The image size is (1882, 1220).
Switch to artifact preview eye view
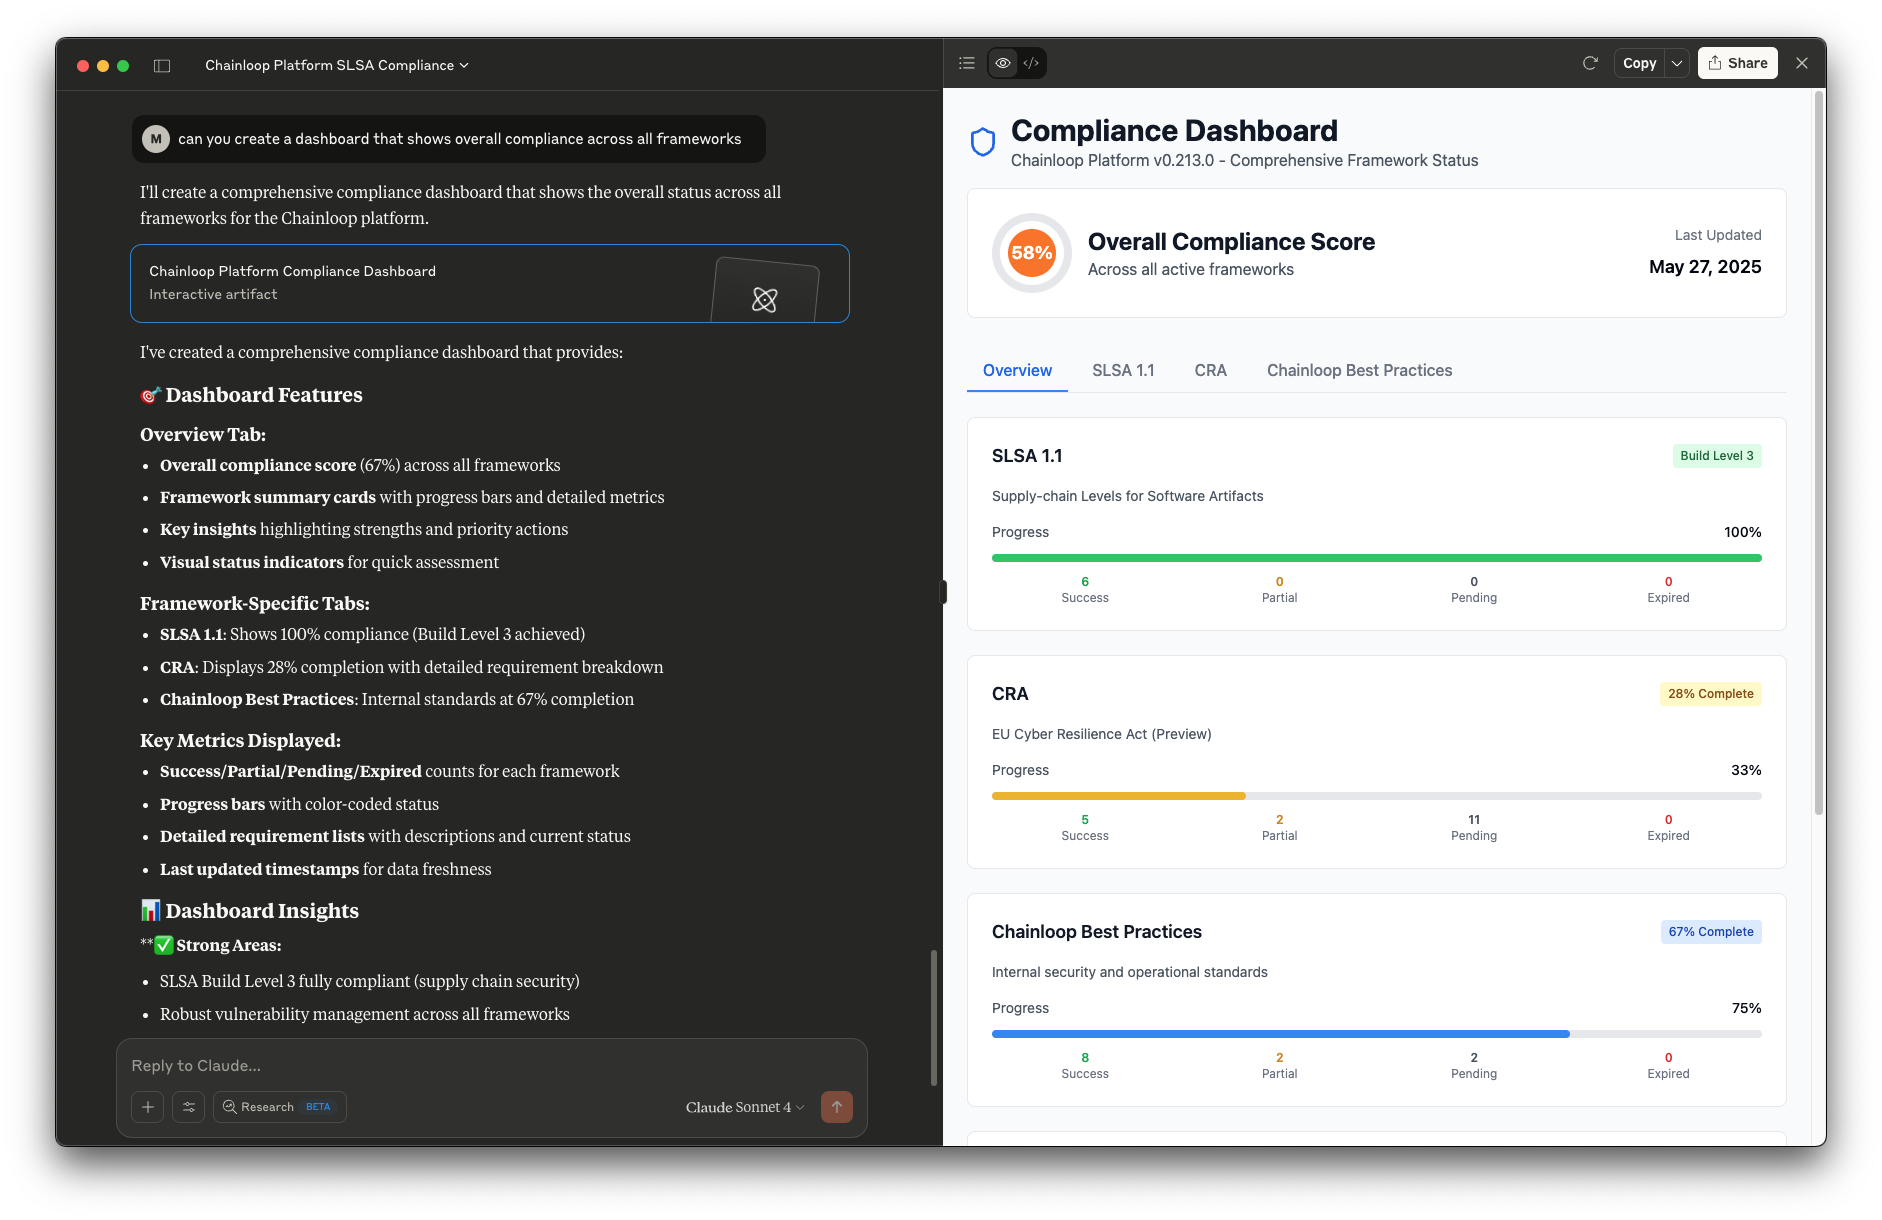coord(1002,63)
